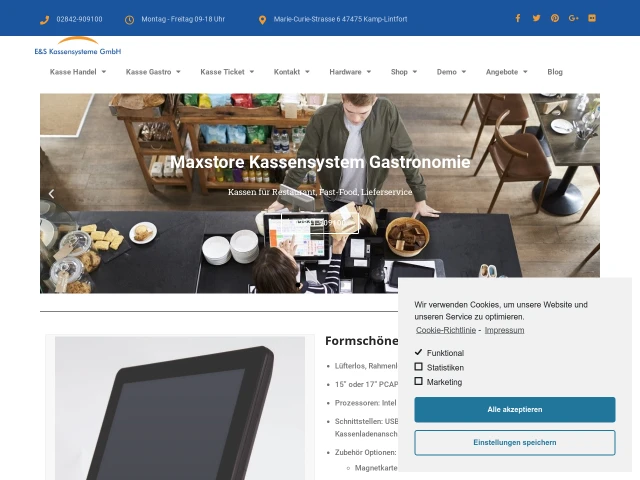Open the Kontakt menu item
Image resolution: width=640 pixels, height=480 pixels.
point(287,72)
